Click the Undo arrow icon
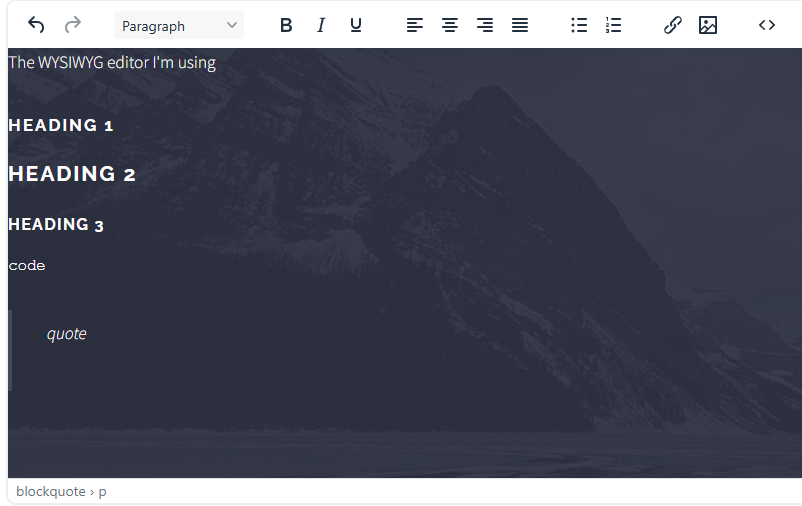This screenshot has width=802, height=506. click(x=36, y=25)
